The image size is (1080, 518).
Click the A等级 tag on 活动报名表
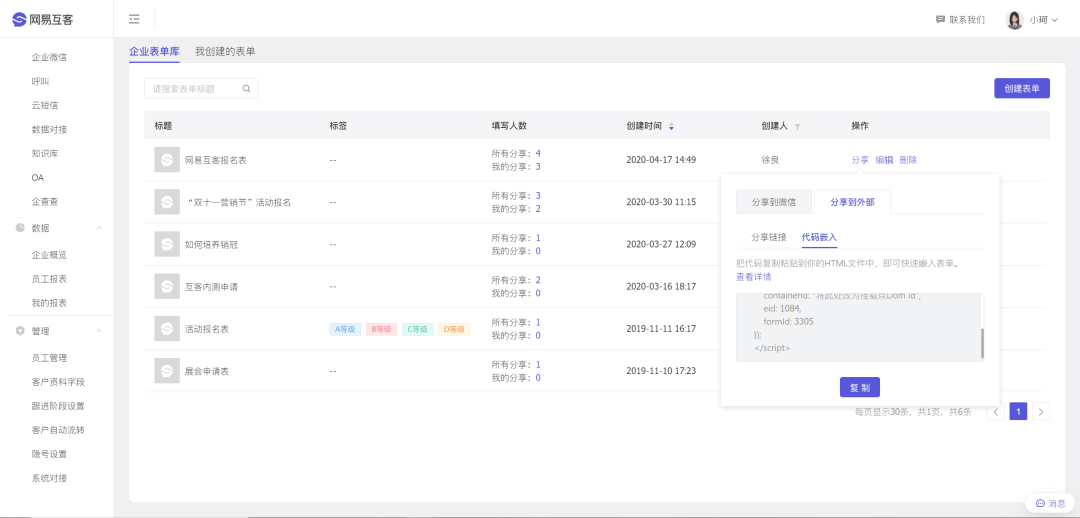(x=345, y=329)
